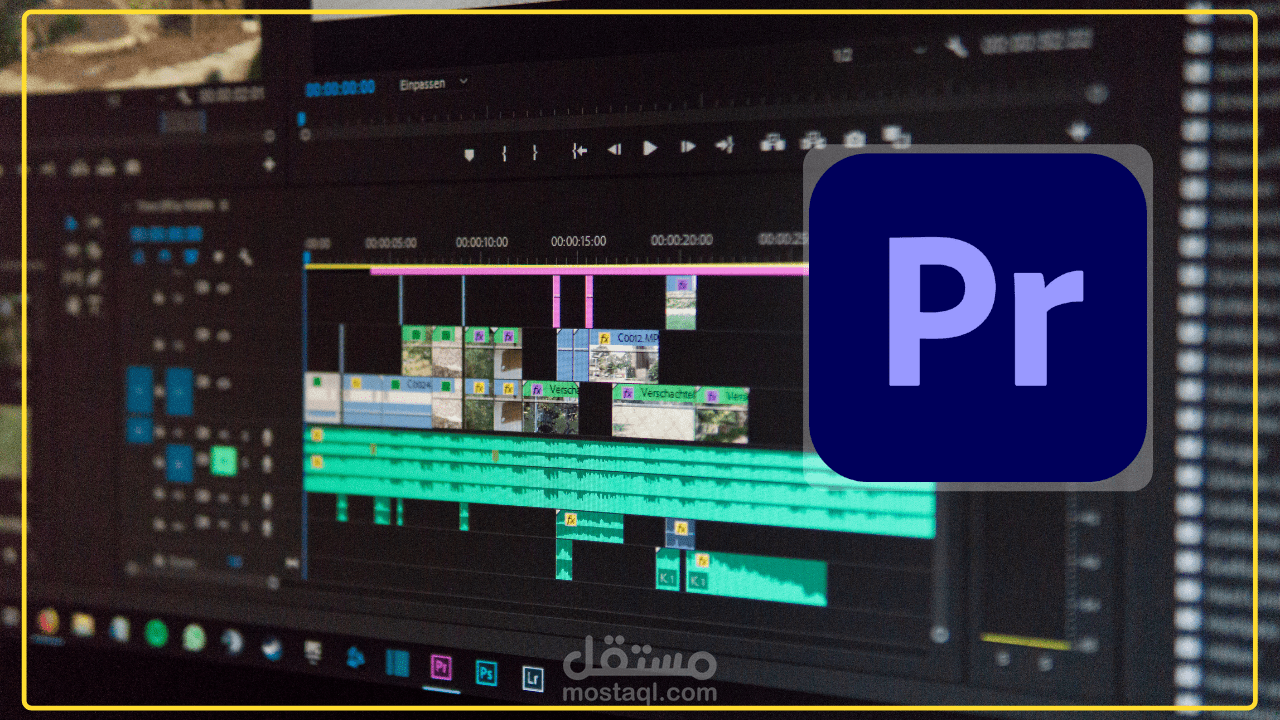Open the yellow folder File Explorer taskbar icon

(x=82, y=625)
